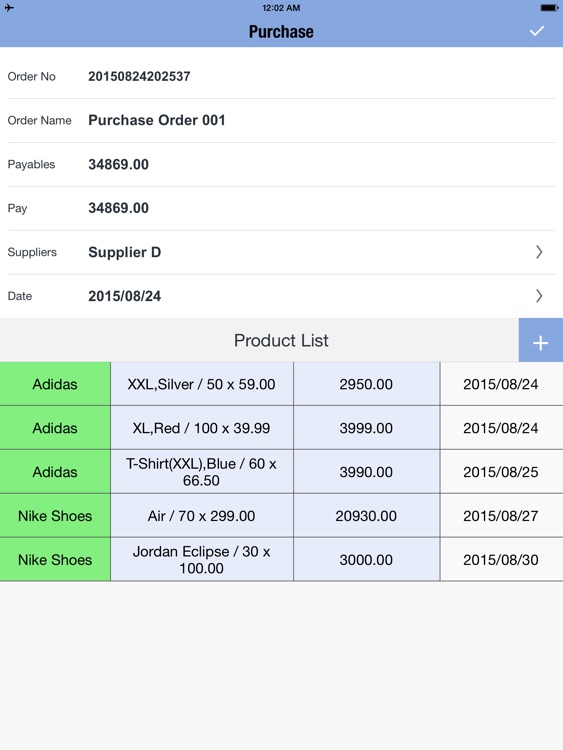The height and width of the screenshot is (750, 563).
Task: Open 'T-Shirt(XXL),Blue / 60 x 66.50' item
Action: [202, 472]
